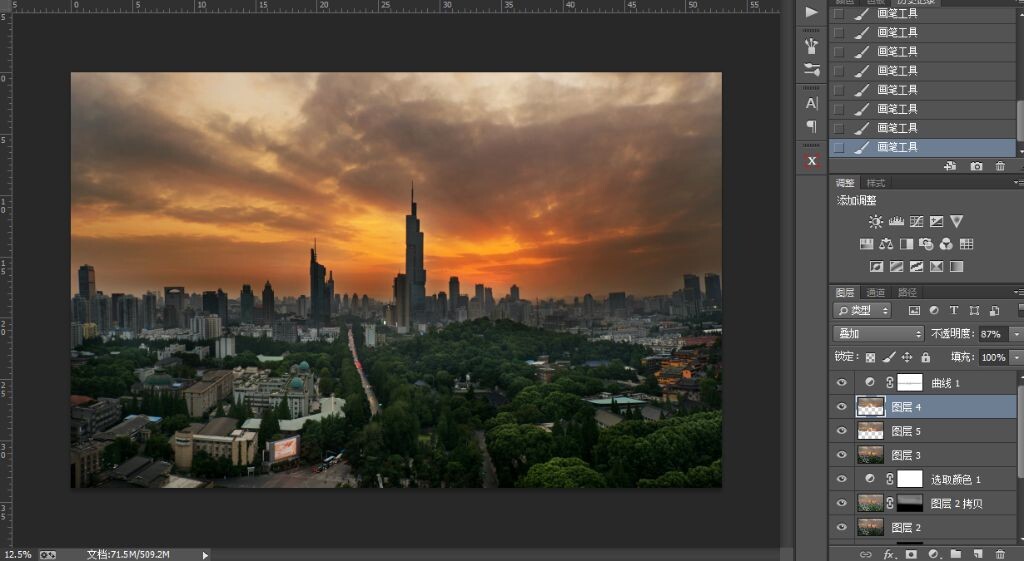The height and width of the screenshot is (561, 1024).
Task: Click the red X extension panel icon
Action: tap(811, 161)
